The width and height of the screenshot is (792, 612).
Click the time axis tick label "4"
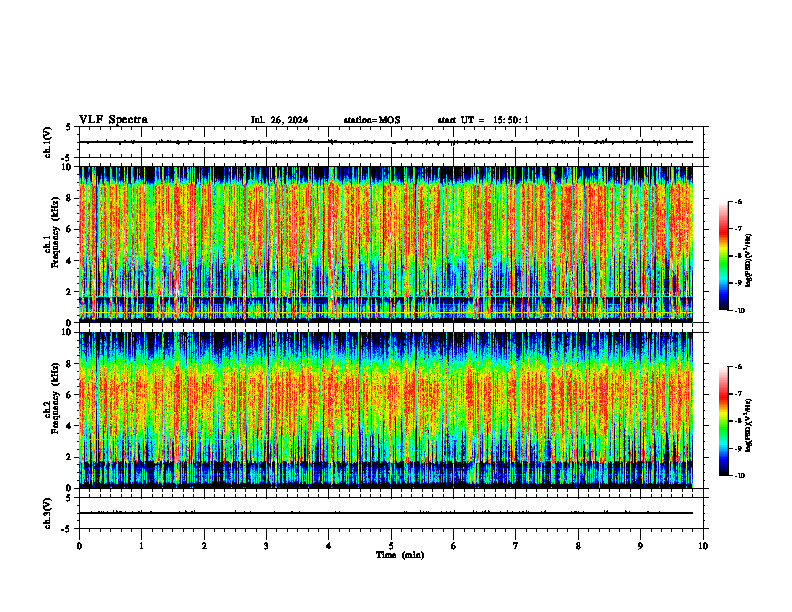(x=329, y=546)
